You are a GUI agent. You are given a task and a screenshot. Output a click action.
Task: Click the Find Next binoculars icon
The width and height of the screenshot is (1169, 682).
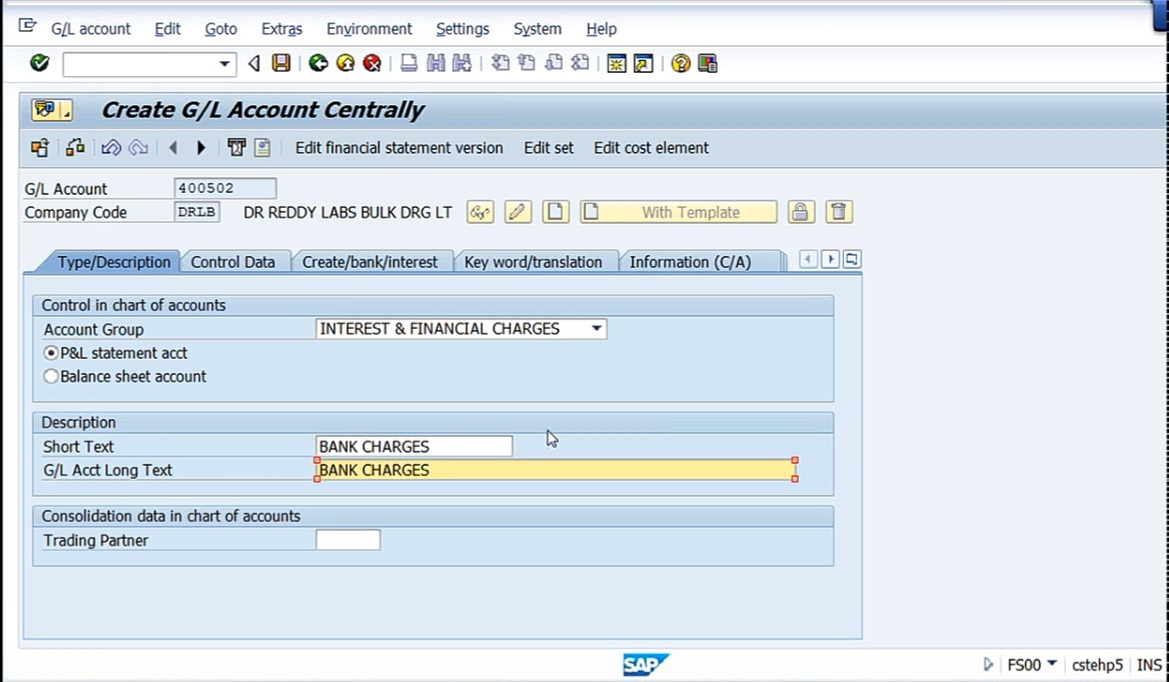[x=462, y=63]
